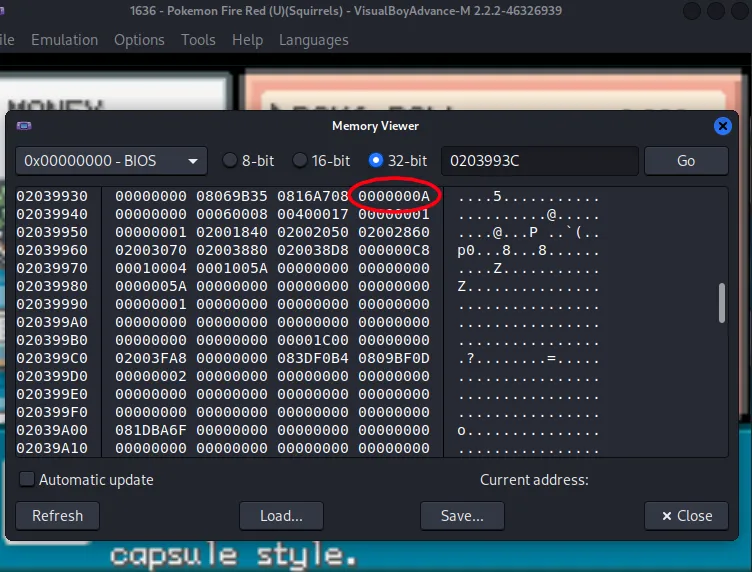Click value 02002860 in row 02039950

tap(394, 232)
